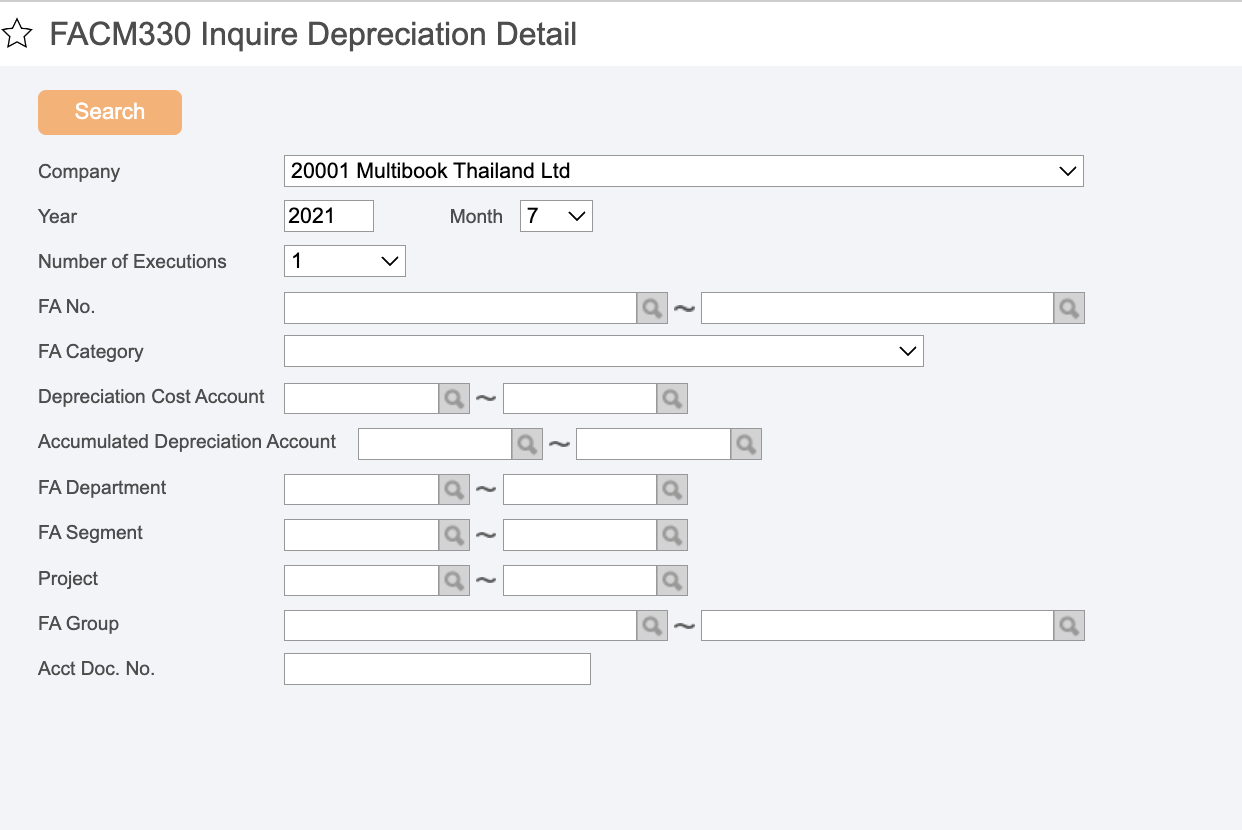Viewport: 1242px width, 830px height.
Task: Open lookup for FA Group to field
Action: pyautogui.click(x=1069, y=626)
